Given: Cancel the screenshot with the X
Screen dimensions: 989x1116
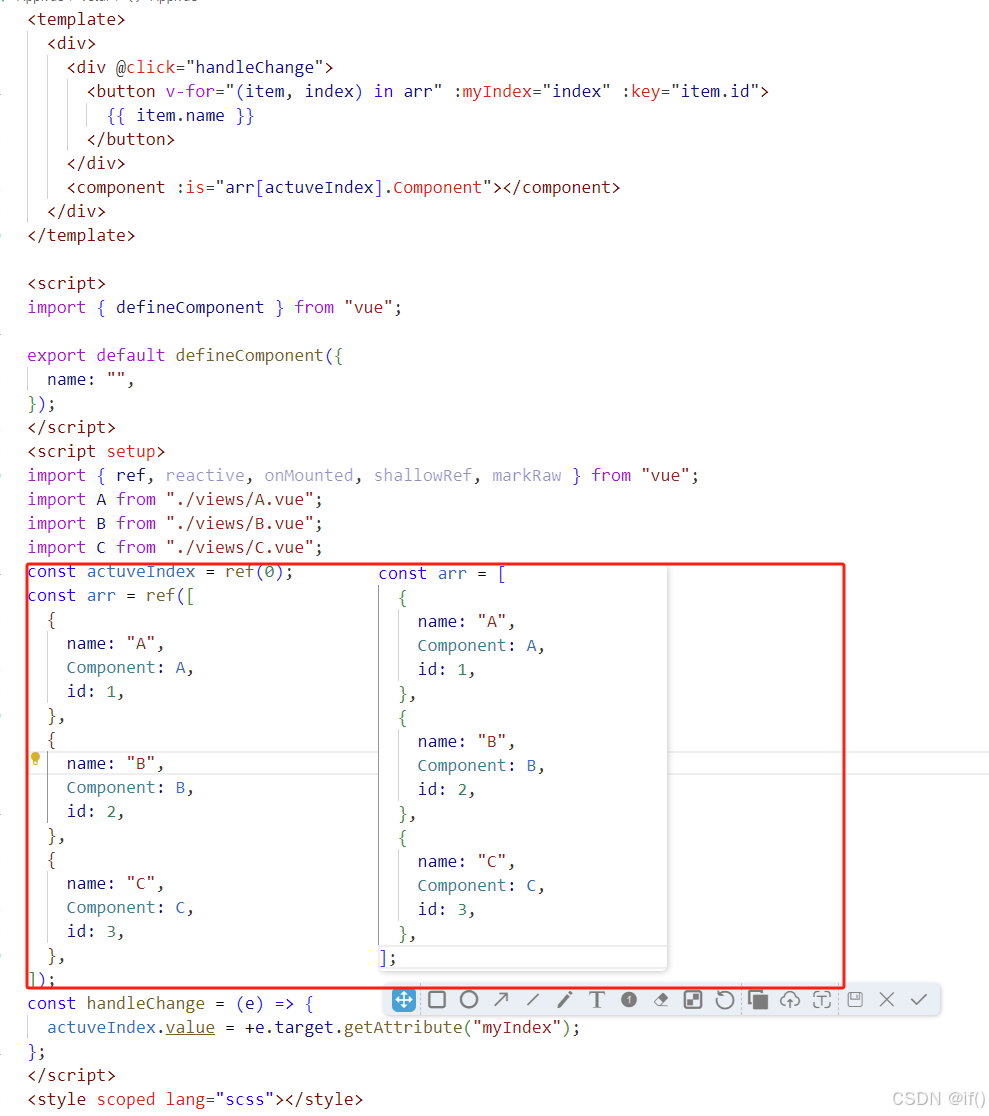Looking at the screenshot, I should pyautogui.click(x=885, y=999).
